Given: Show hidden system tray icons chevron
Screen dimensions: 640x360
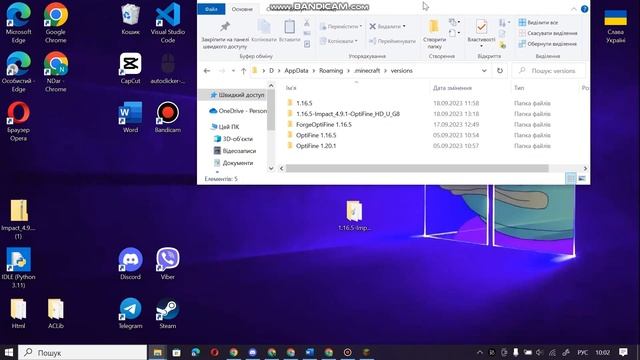Looking at the screenshot, I should (480, 352).
